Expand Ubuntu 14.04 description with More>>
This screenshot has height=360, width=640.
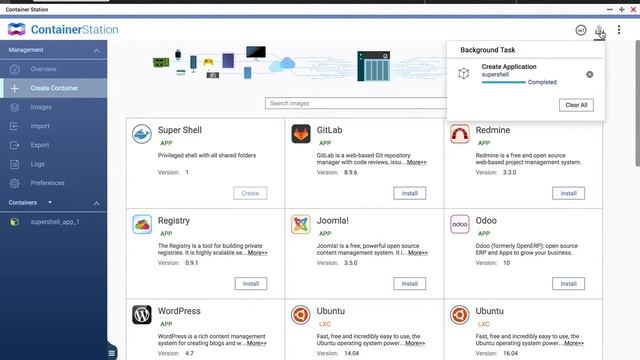point(415,343)
